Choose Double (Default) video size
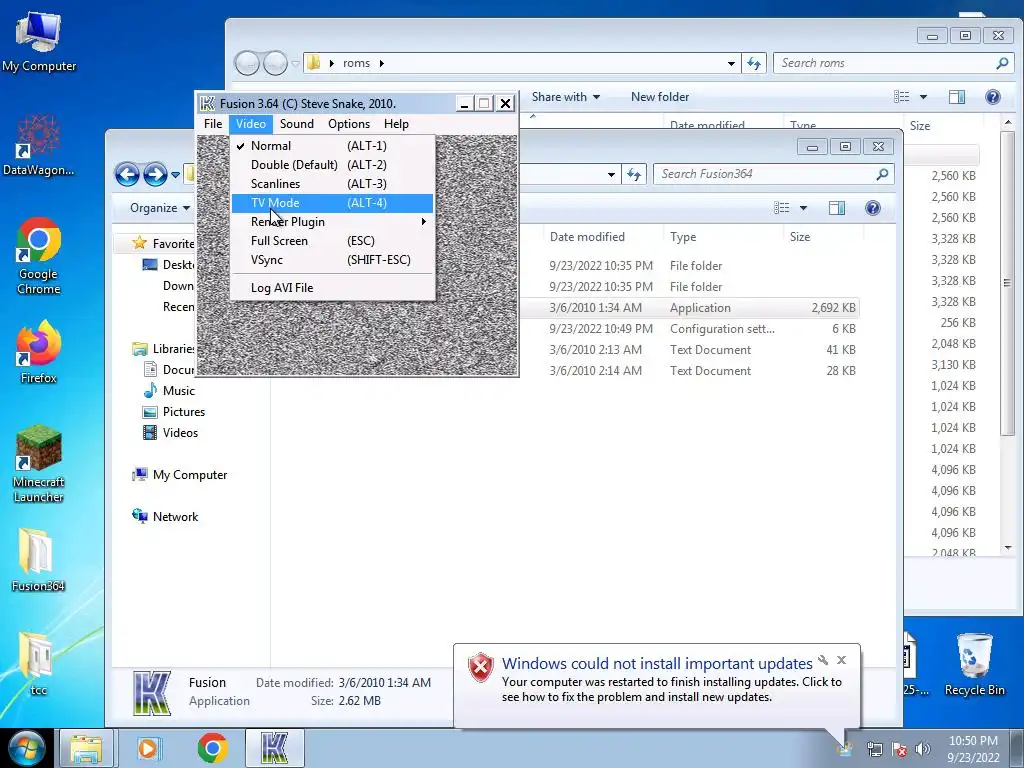Viewport: 1024px width, 768px height. [x=332, y=165]
